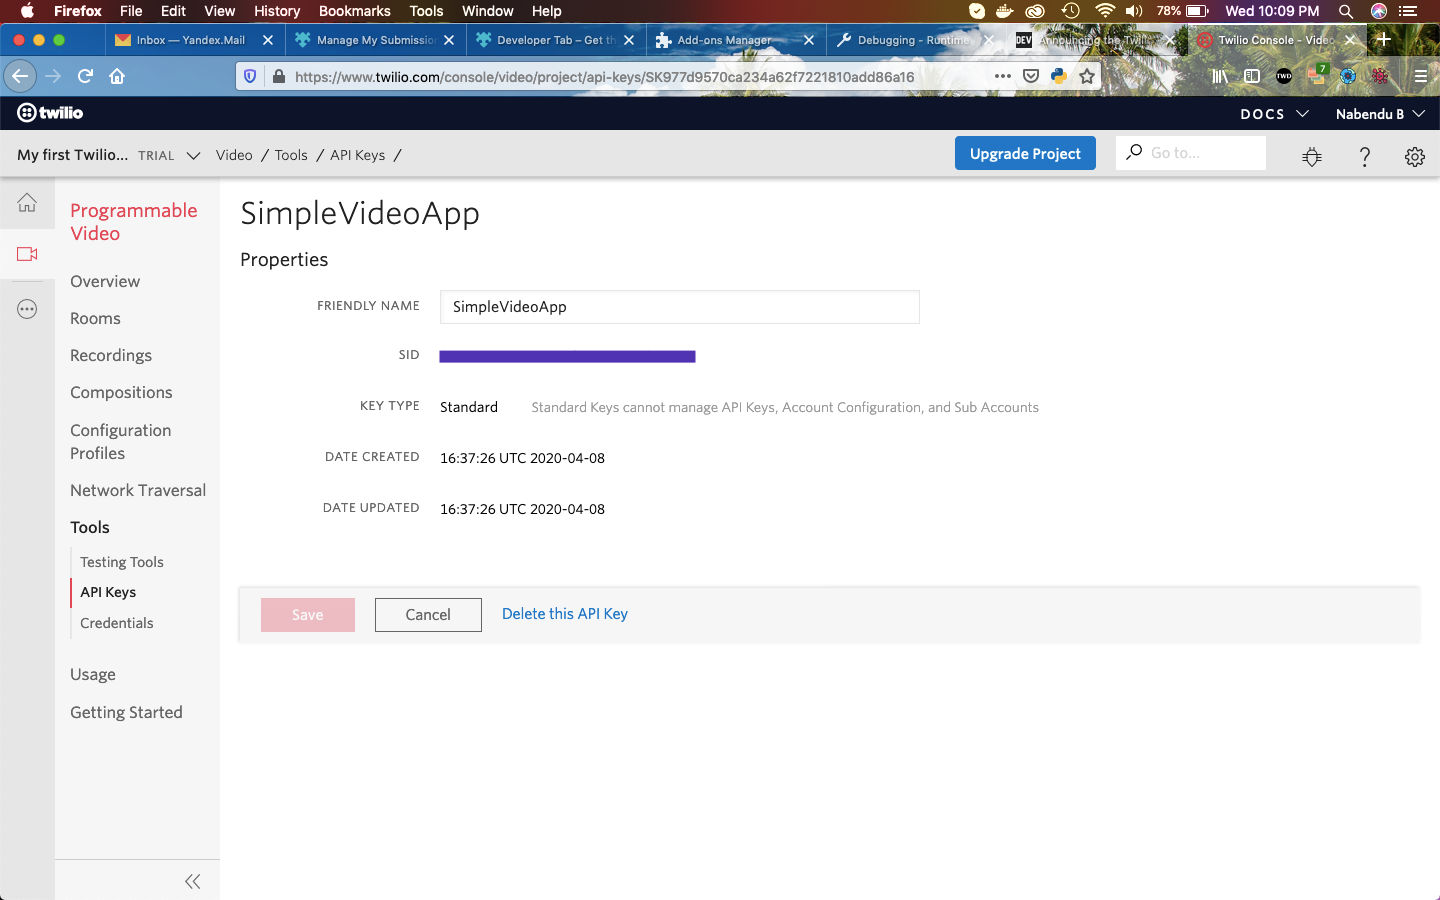Open the Rooms sidebar link
Viewport: 1440px width, 900px height.
click(x=95, y=318)
